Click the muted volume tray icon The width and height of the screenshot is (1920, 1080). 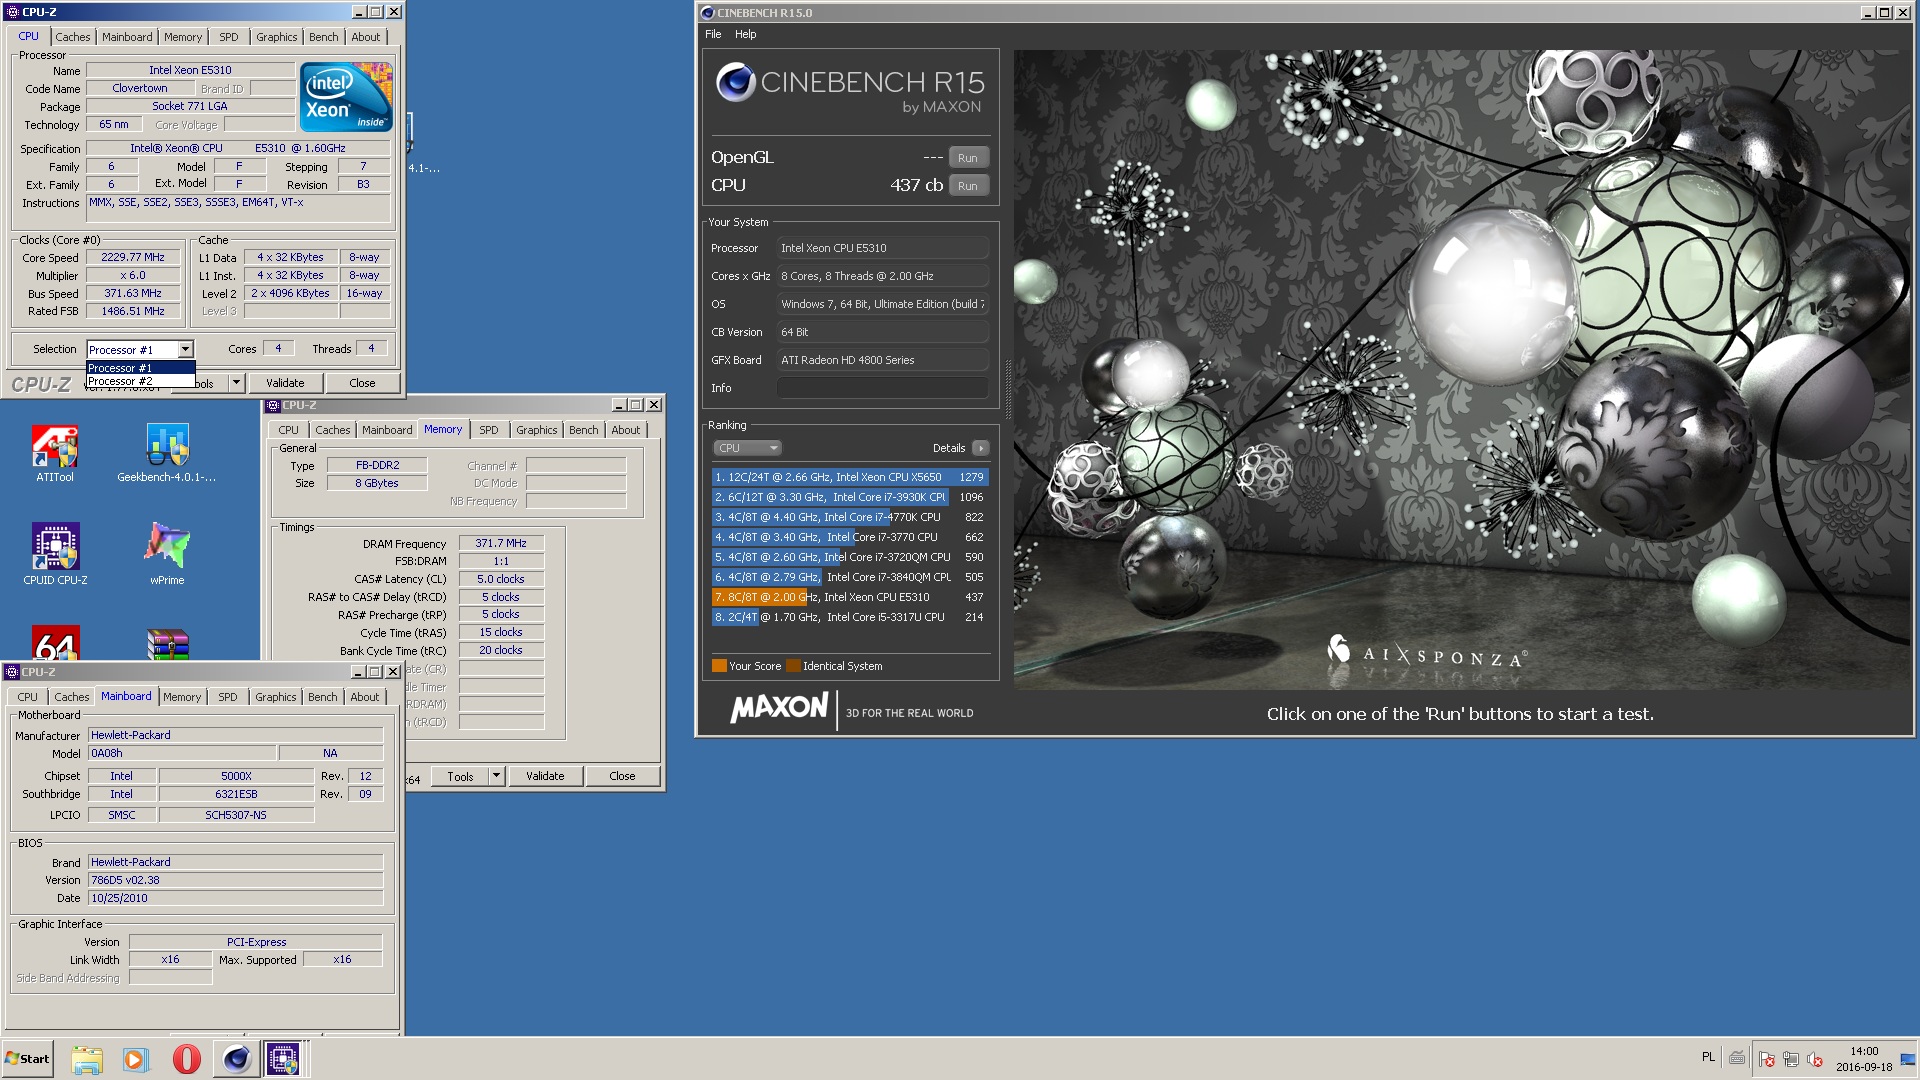[x=1814, y=1059]
